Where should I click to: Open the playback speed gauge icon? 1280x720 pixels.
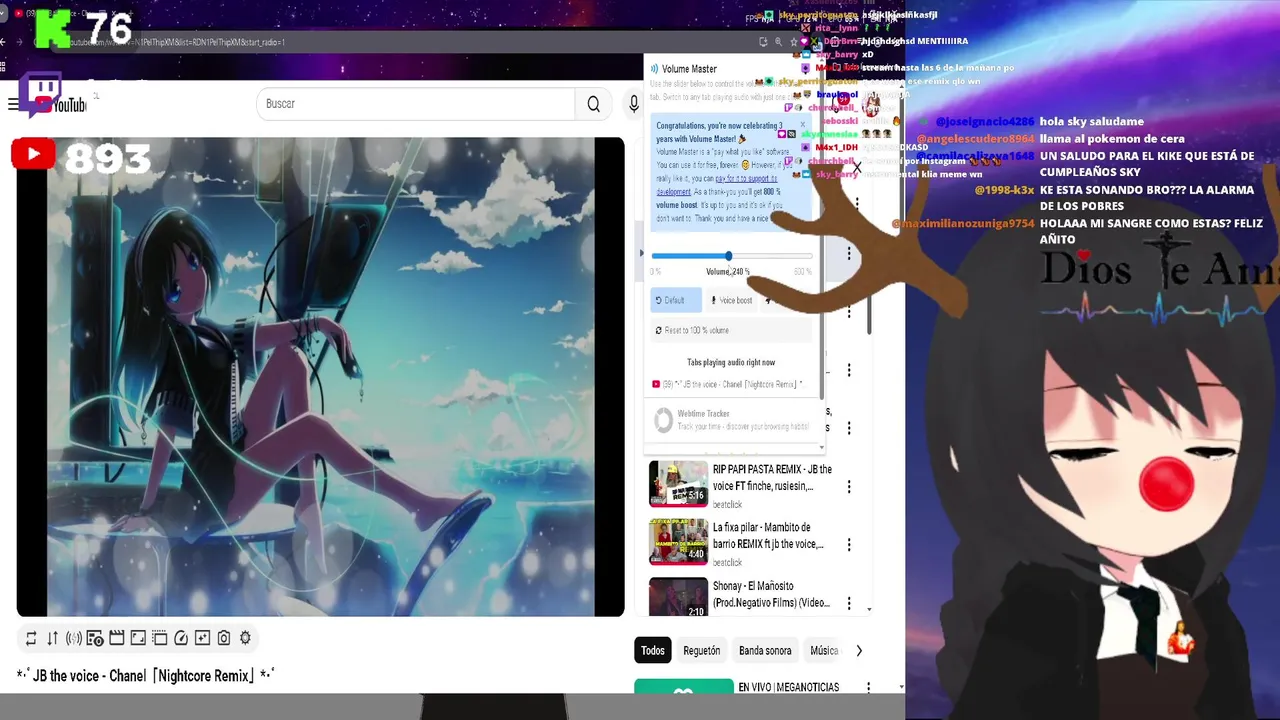[x=181, y=638]
